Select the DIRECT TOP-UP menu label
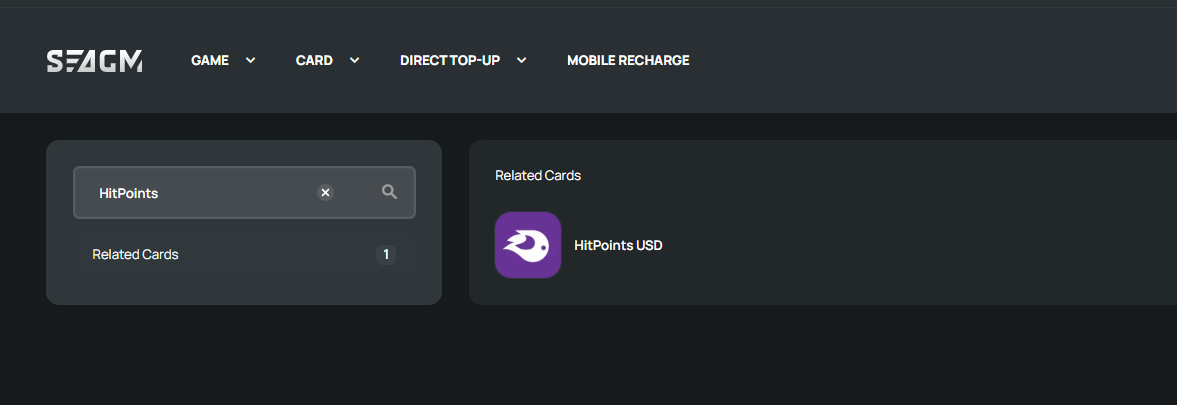This screenshot has width=1177, height=405. (x=450, y=60)
